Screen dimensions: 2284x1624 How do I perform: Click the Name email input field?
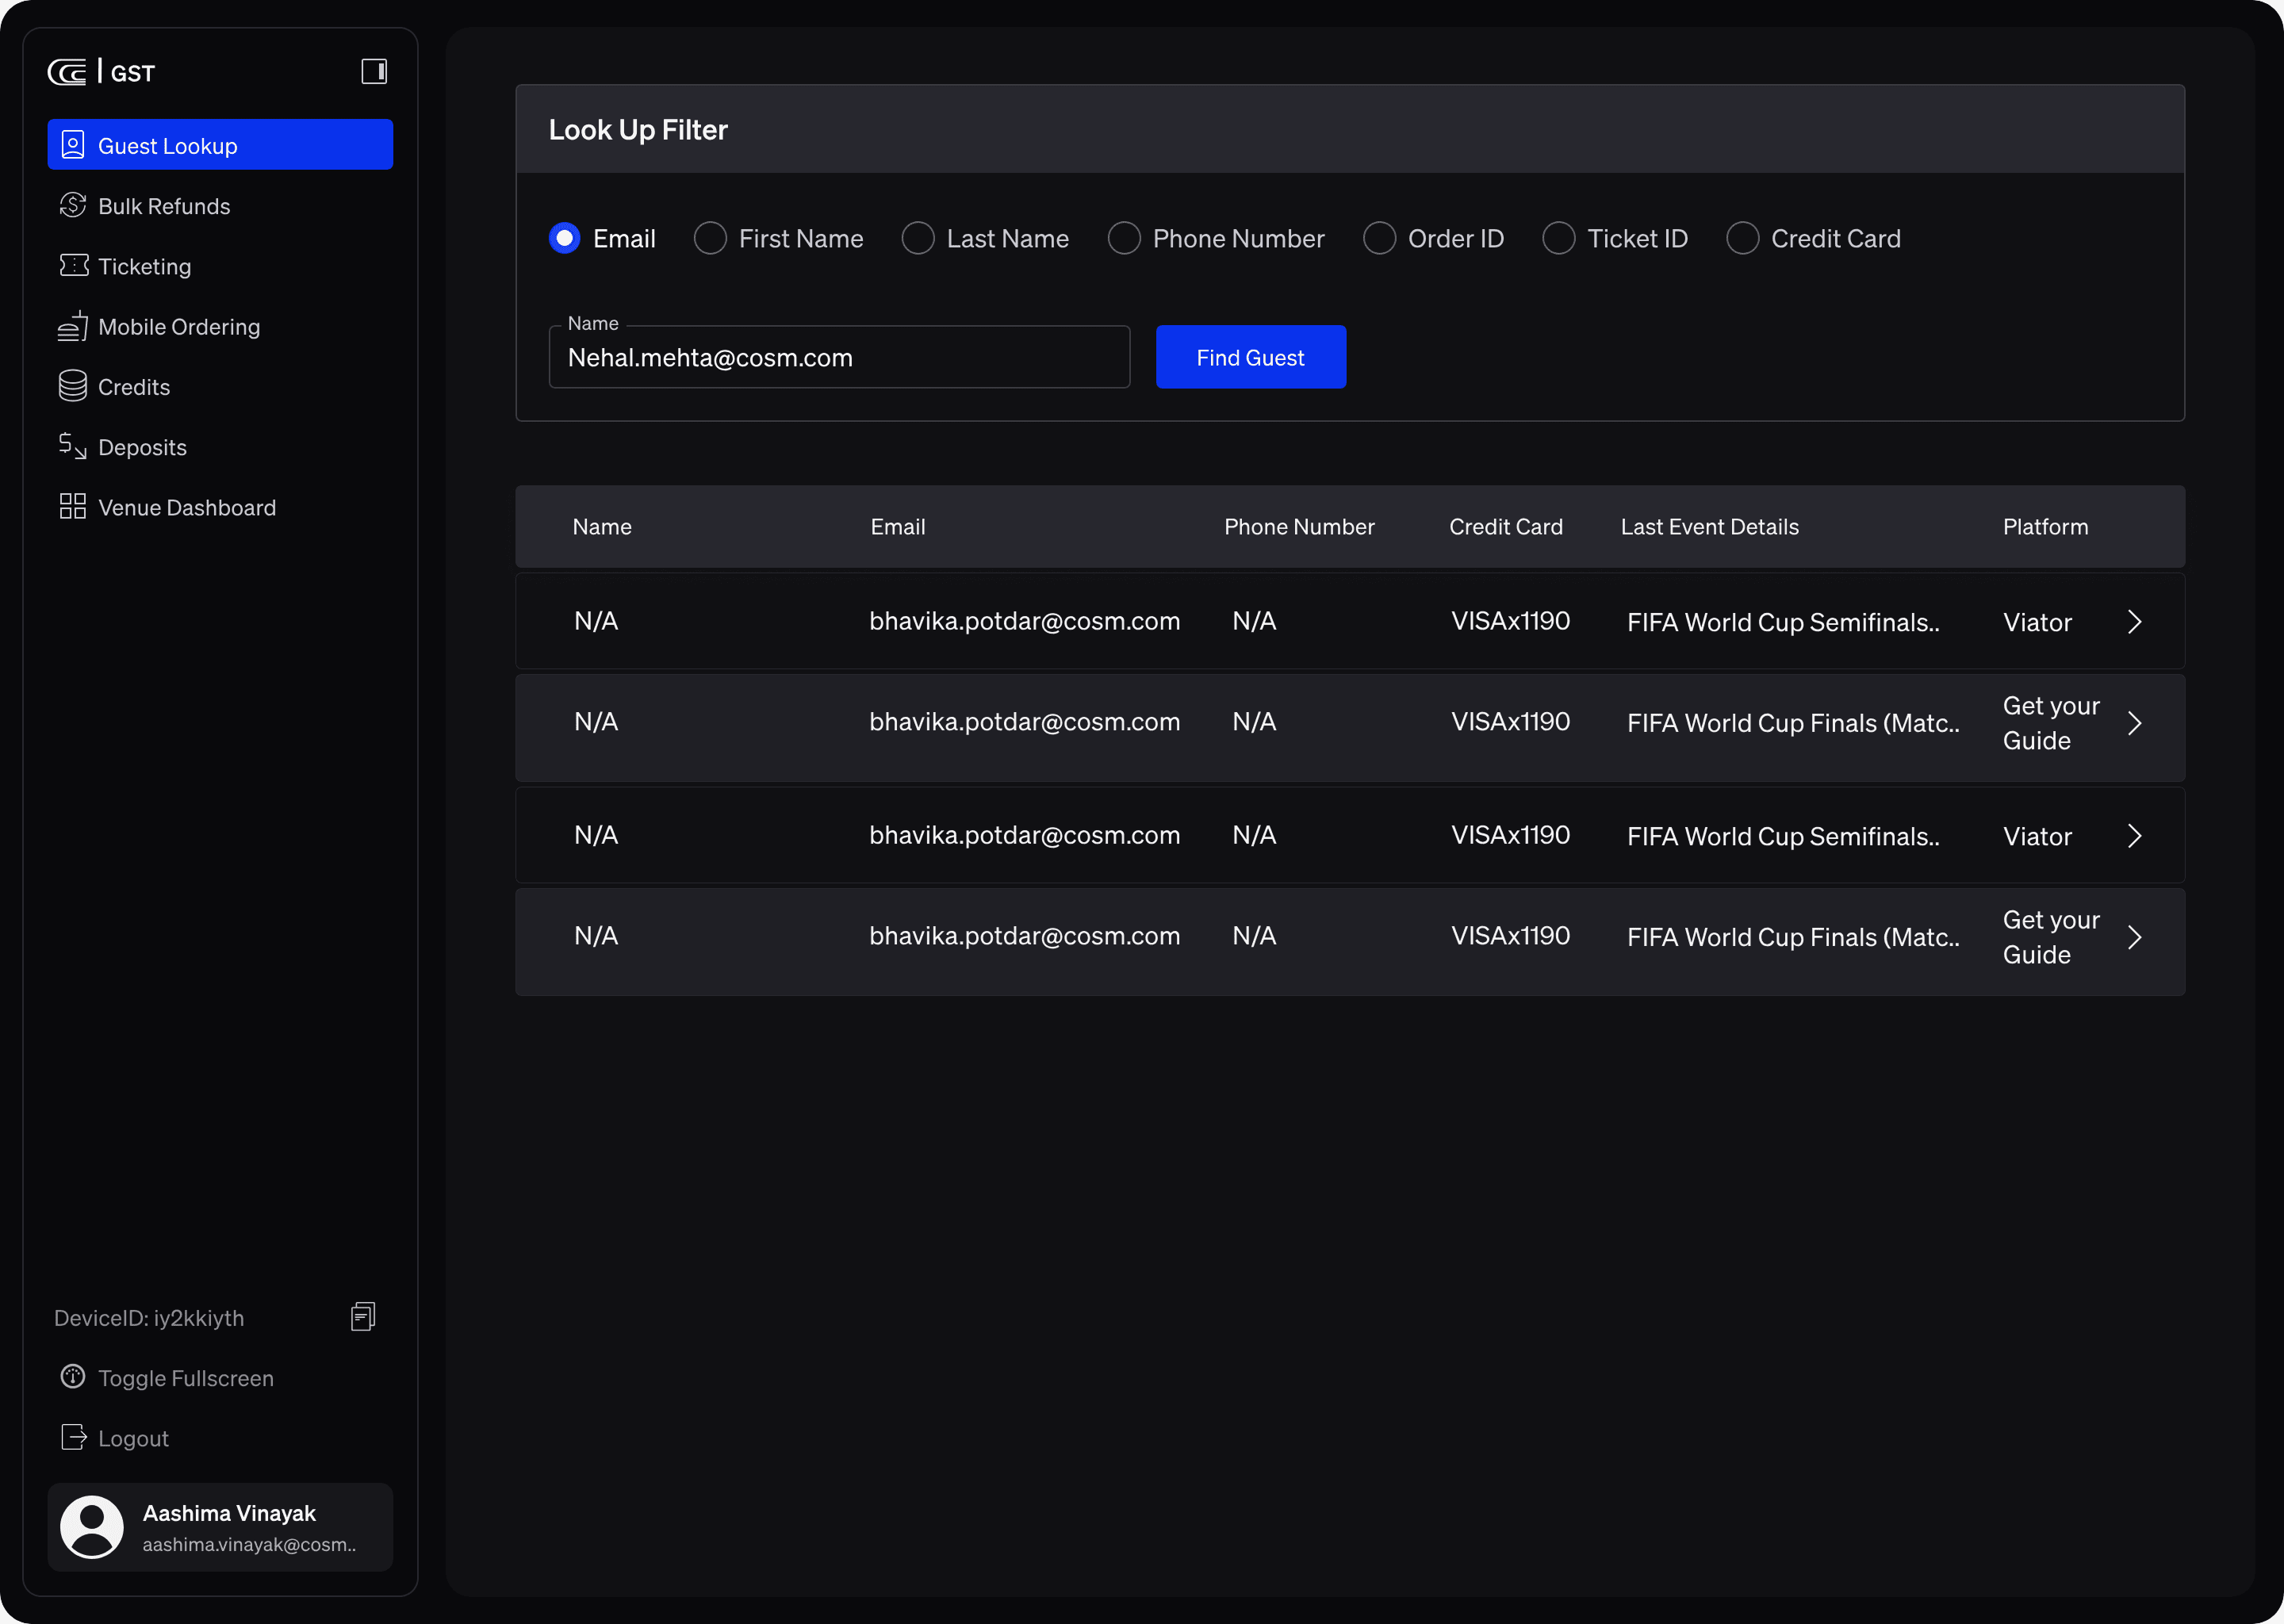point(839,357)
